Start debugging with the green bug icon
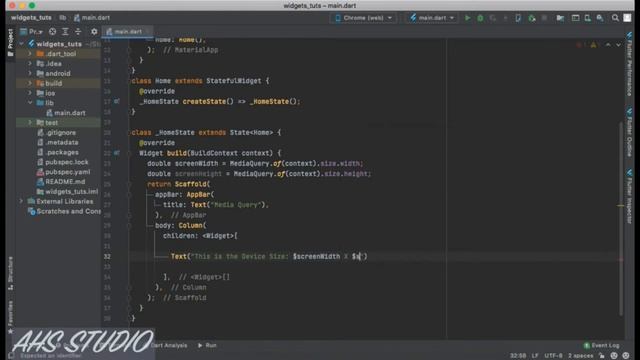The width and height of the screenshot is (640, 360). 480,18
